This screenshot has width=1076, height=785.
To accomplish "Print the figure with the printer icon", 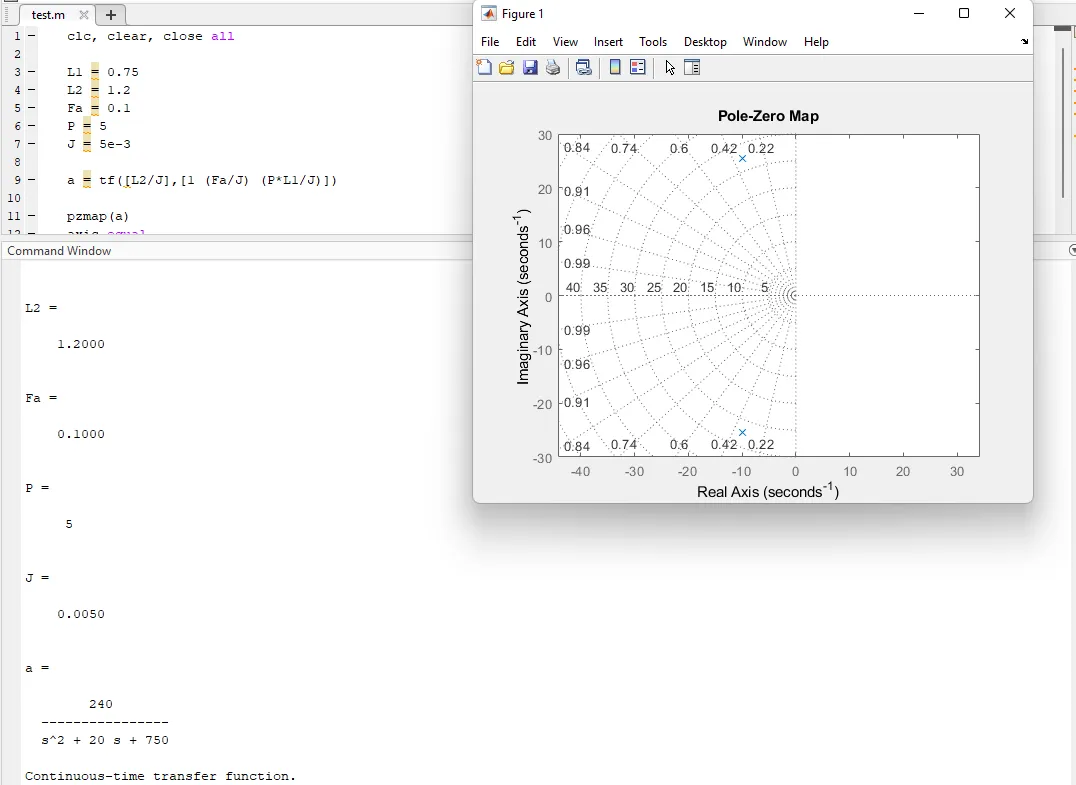I will pyautogui.click(x=553, y=68).
